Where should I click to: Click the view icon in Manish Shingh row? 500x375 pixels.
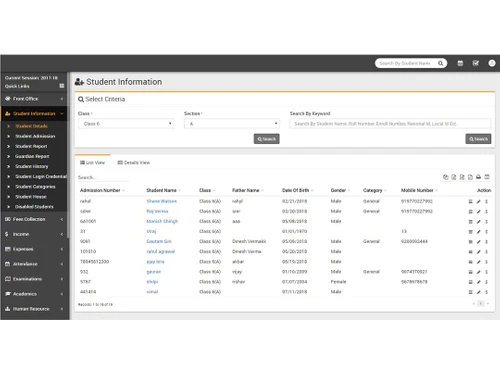pyautogui.click(x=470, y=221)
